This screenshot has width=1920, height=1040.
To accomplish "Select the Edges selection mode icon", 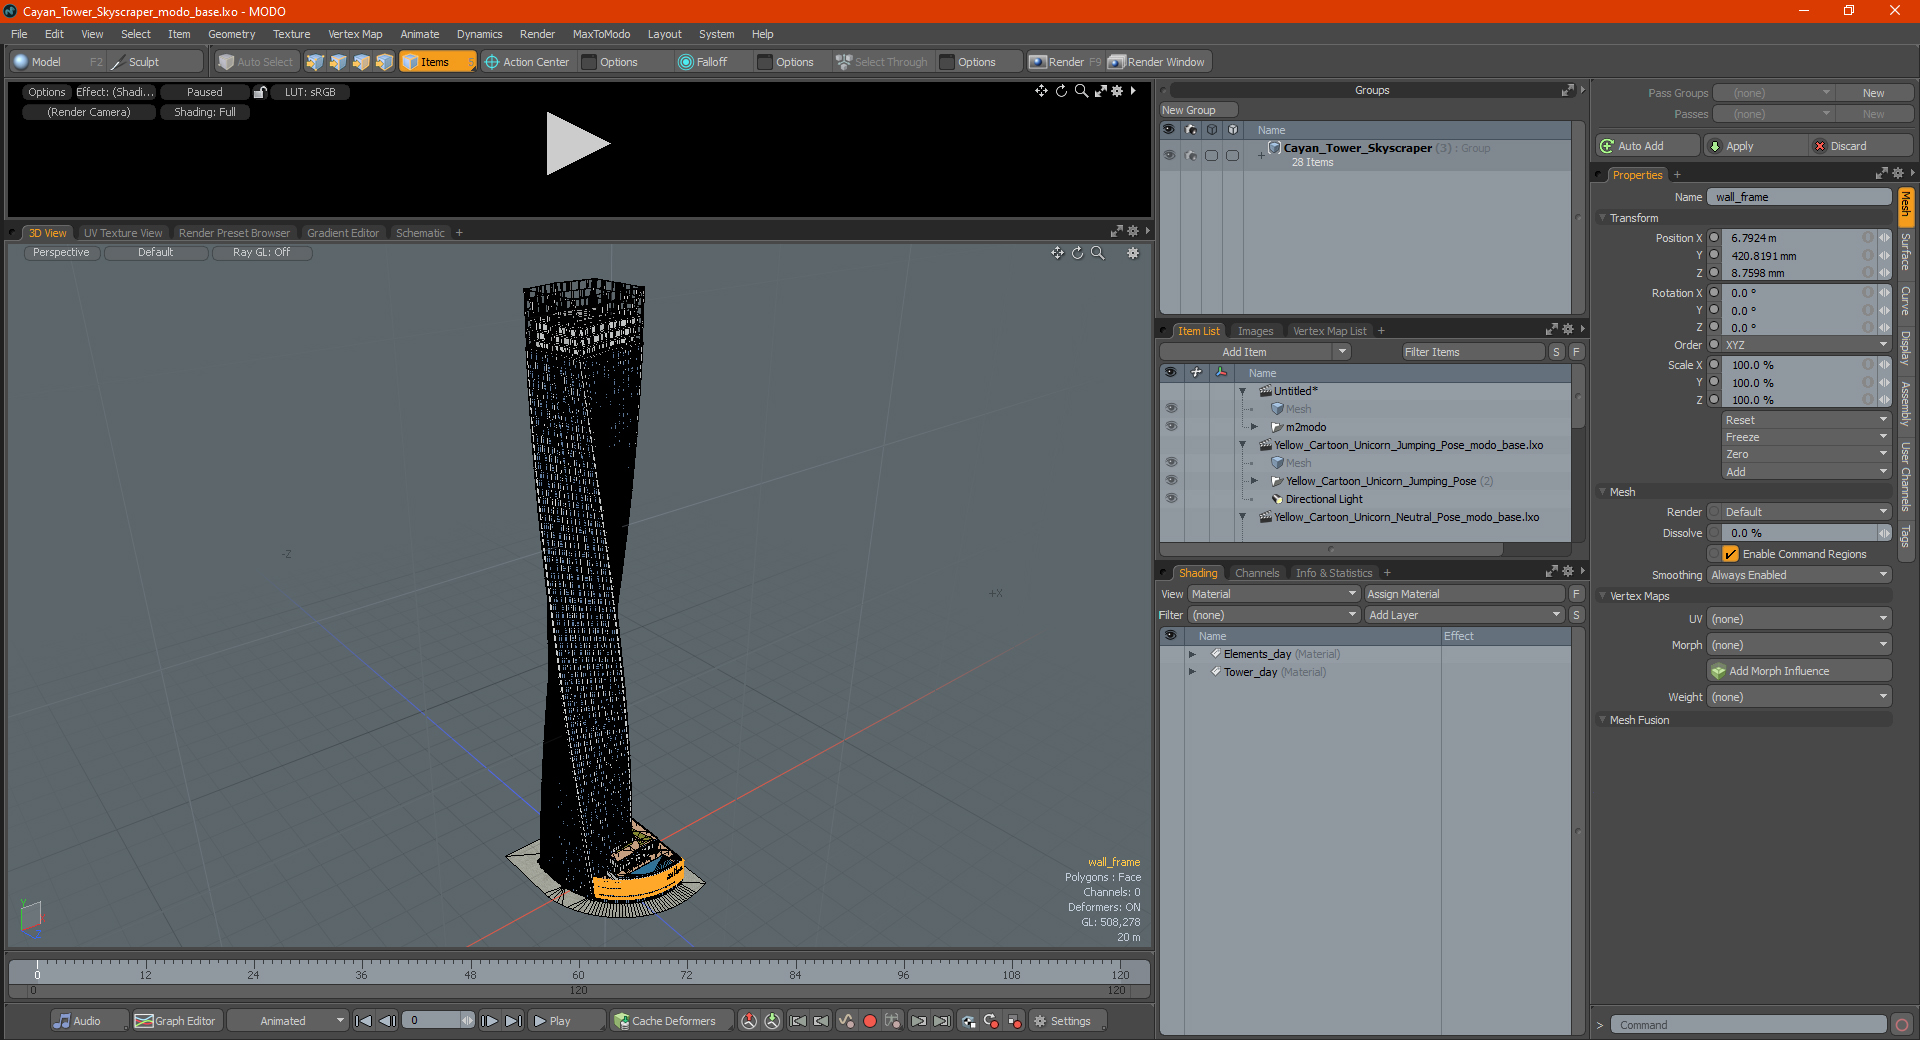I will tap(338, 62).
